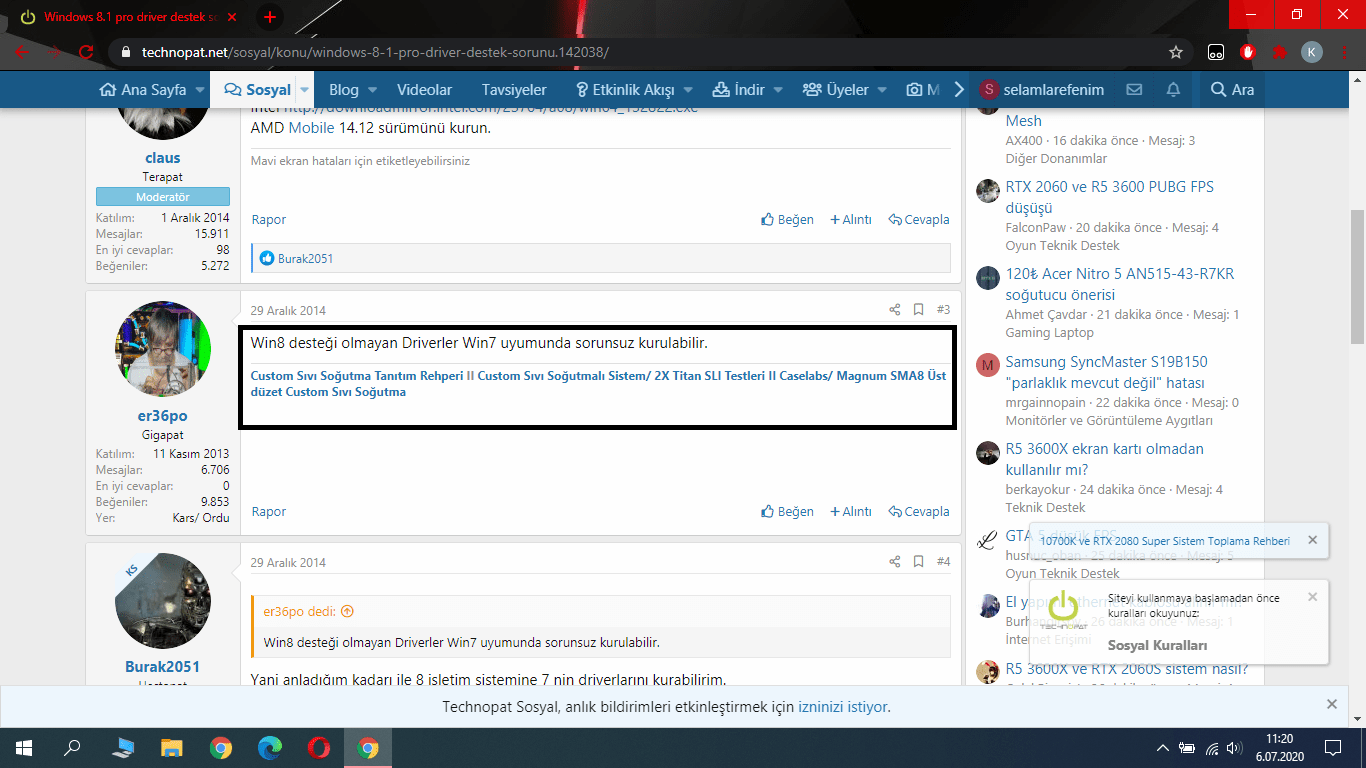Expand the Sosyal dropdown arrow
This screenshot has height=768, width=1366.
pos(305,90)
